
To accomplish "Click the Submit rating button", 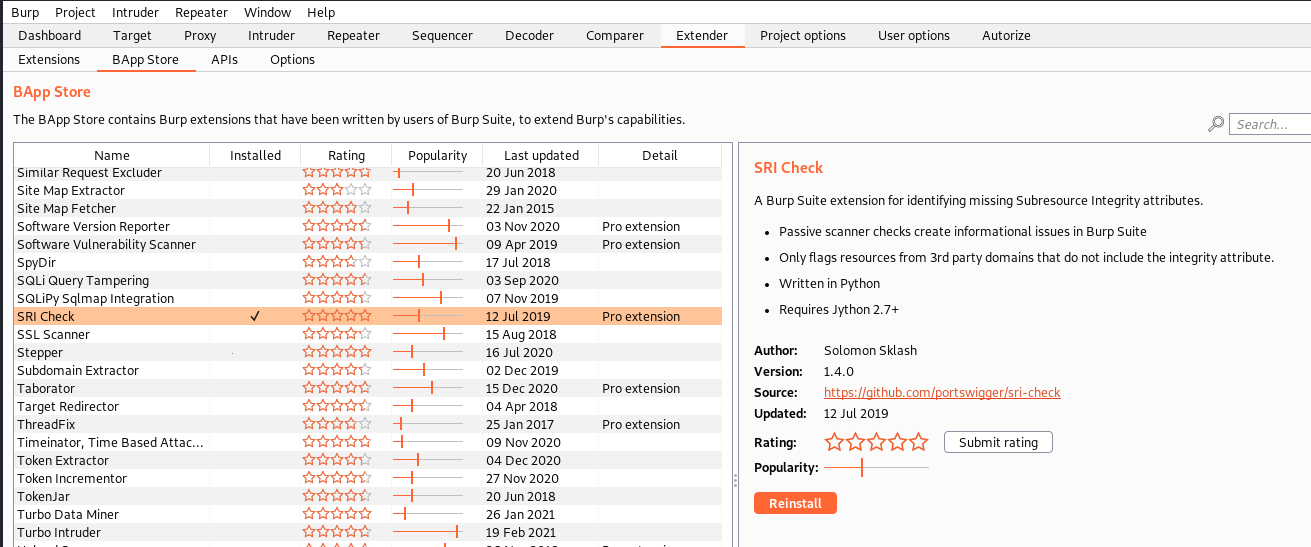I will point(997,442).
